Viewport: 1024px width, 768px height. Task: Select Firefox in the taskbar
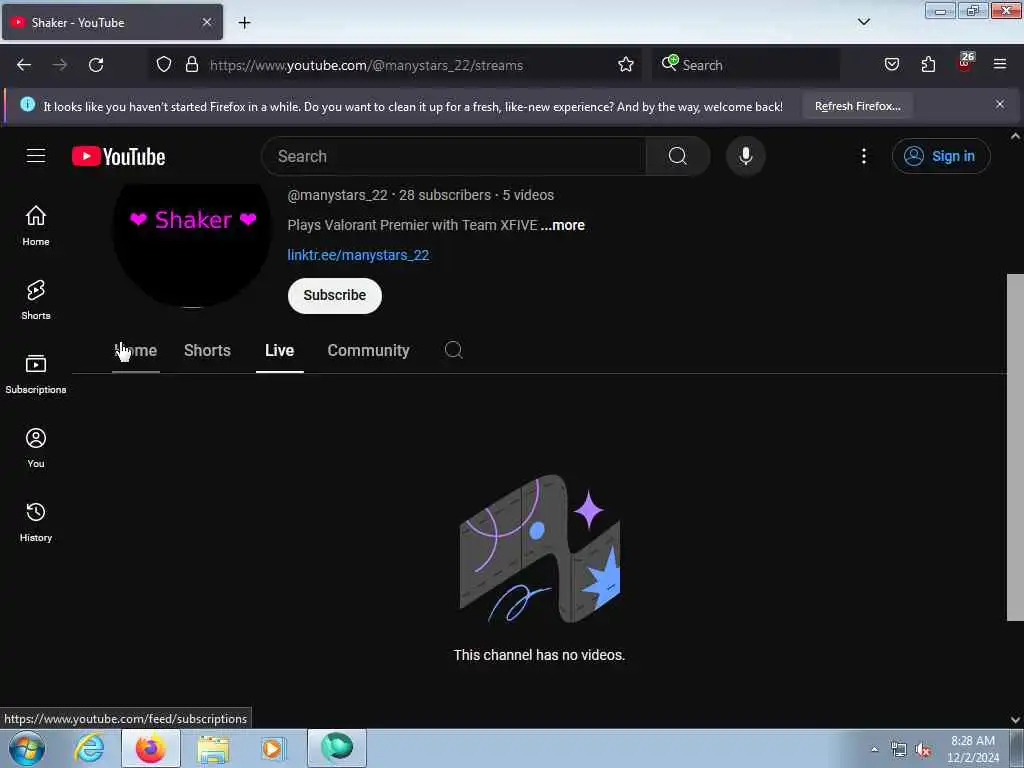151,748
